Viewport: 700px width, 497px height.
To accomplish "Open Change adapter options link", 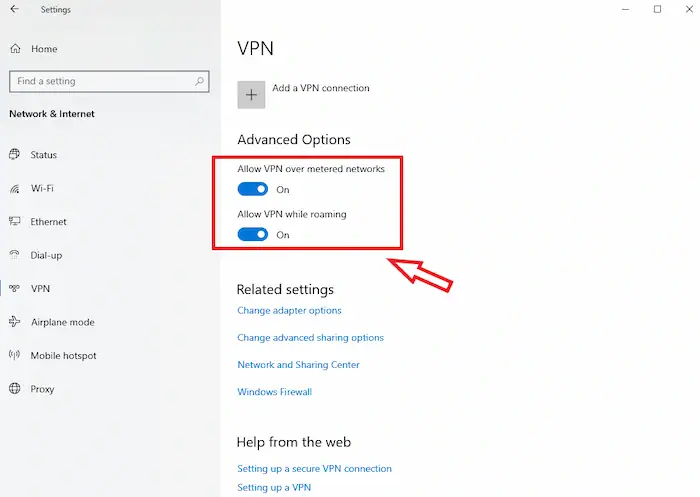I will pyautogui.click(x=289, y=310).
